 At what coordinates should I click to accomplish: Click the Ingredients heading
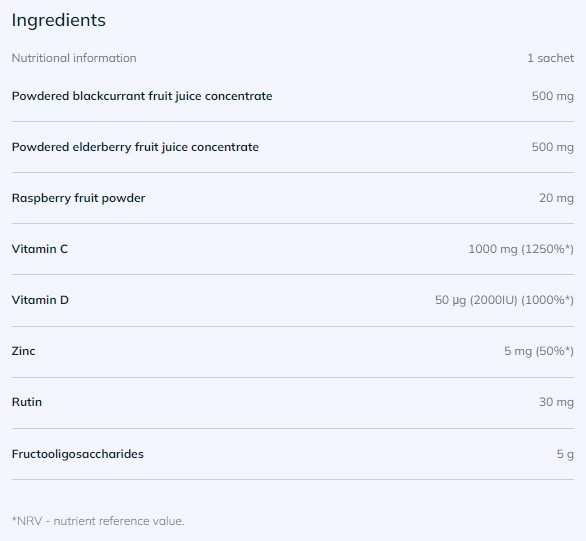click(59, 21)
